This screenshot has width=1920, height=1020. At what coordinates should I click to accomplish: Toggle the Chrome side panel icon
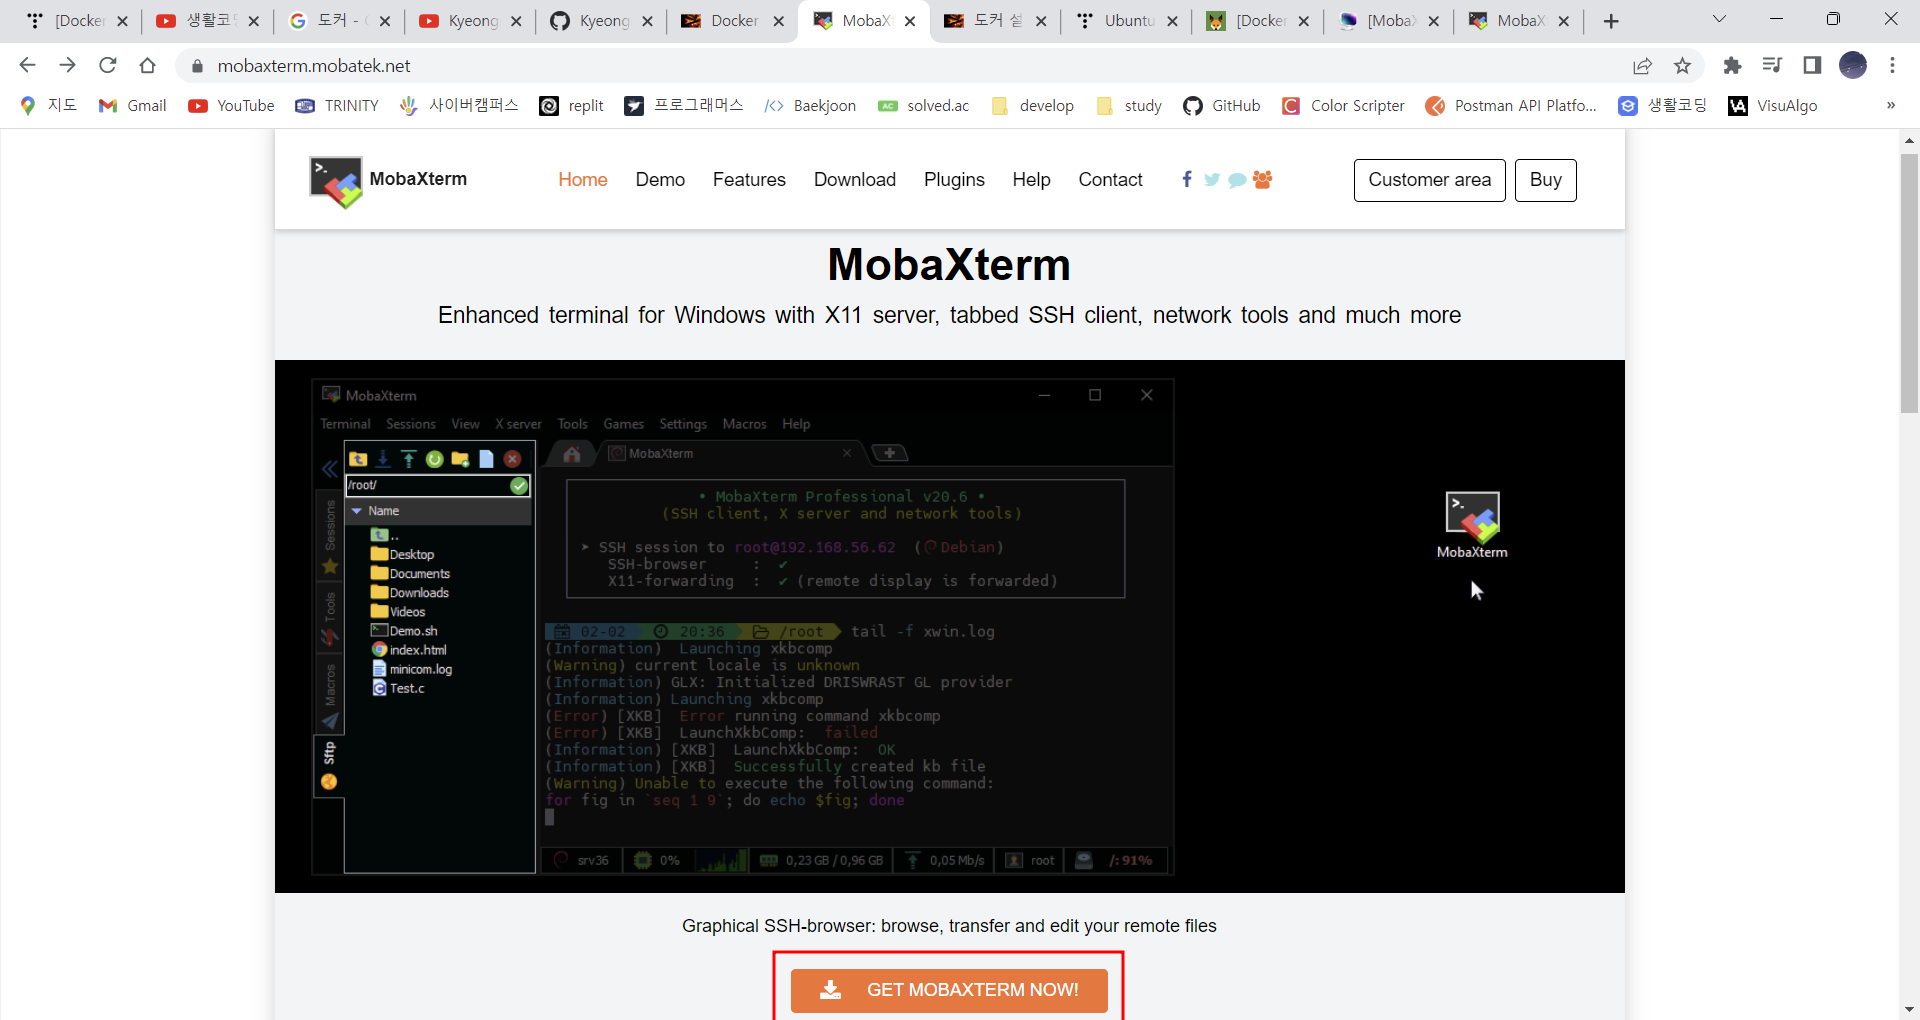(x=1812, y=65)
